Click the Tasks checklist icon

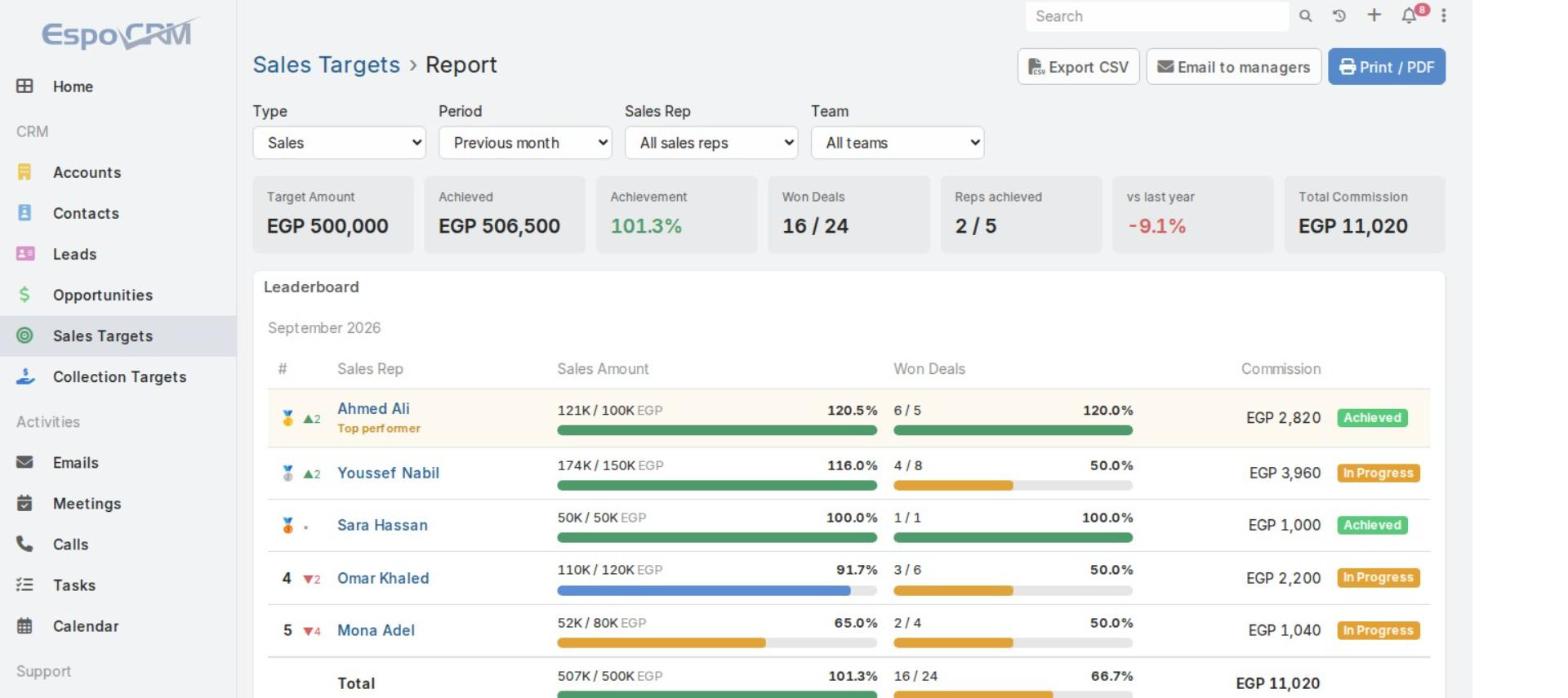pos(25,585)
